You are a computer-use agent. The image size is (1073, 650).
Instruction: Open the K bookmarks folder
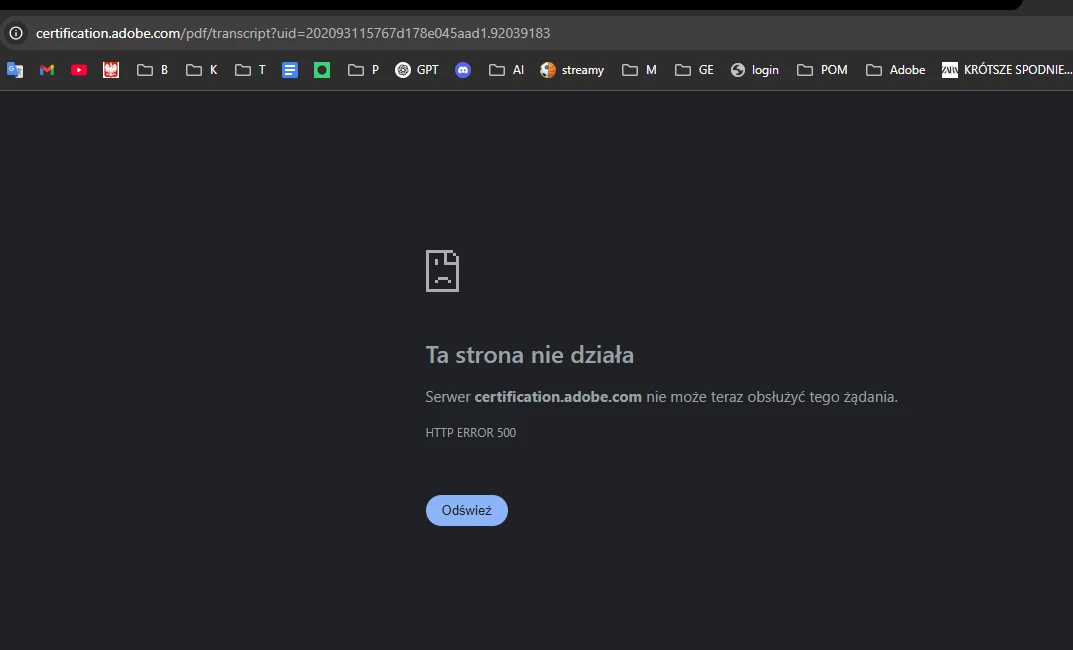[x=202, y=70]
